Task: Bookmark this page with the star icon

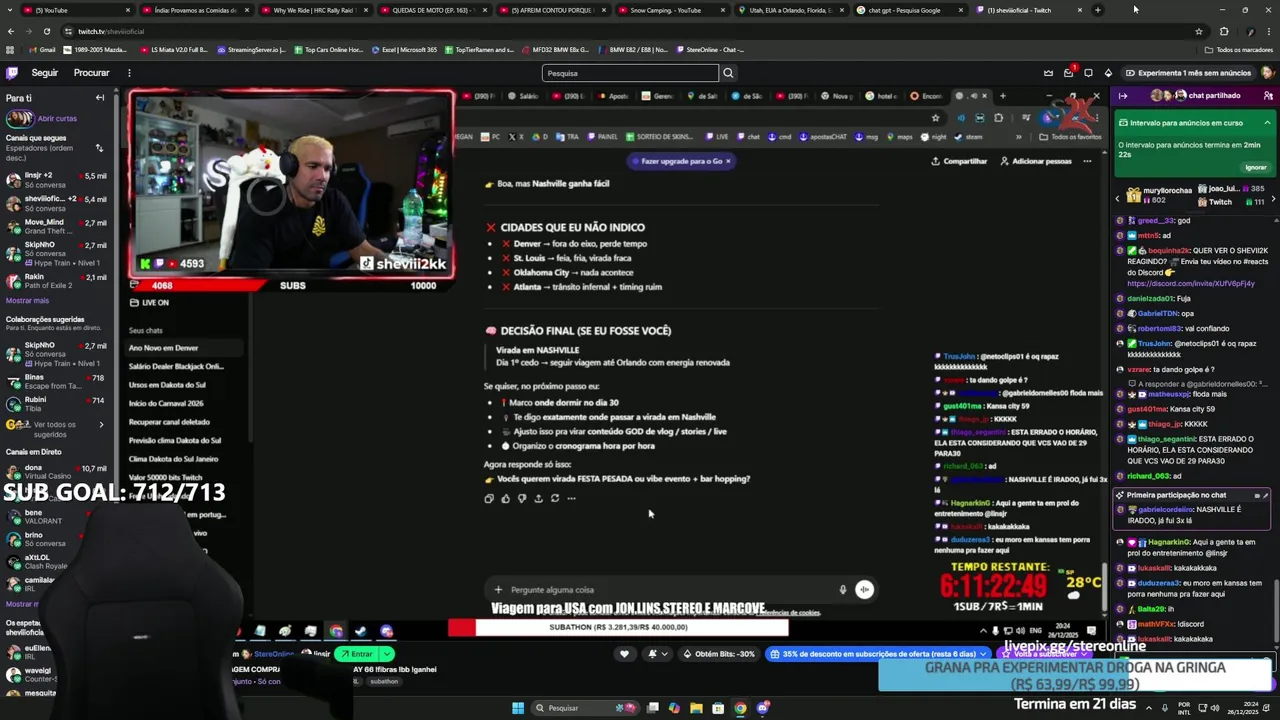Action: coord(1198,31)
